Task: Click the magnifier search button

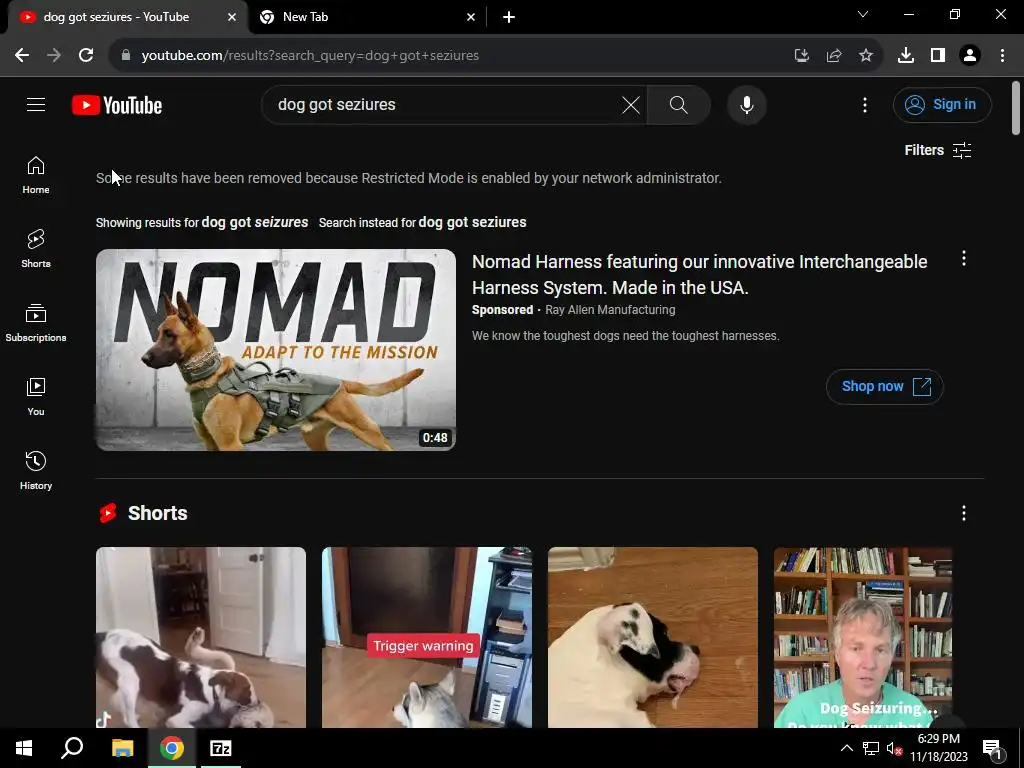Action: (x=679, y=104)
